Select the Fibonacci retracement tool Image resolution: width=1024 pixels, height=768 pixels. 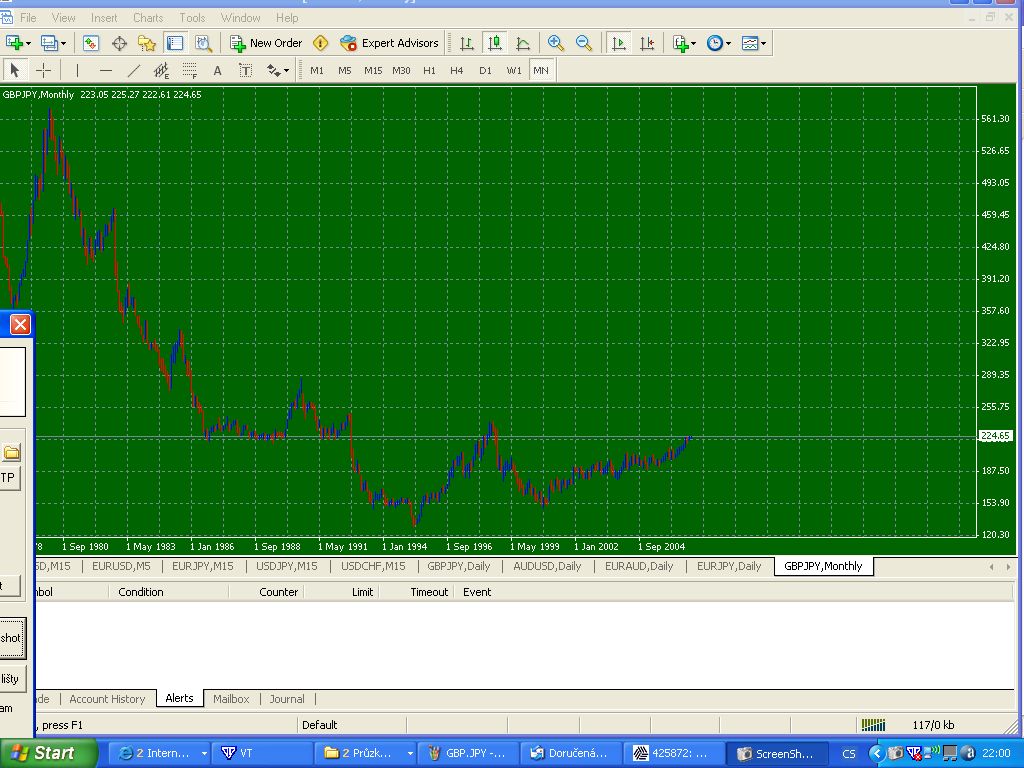pos(189,70)
